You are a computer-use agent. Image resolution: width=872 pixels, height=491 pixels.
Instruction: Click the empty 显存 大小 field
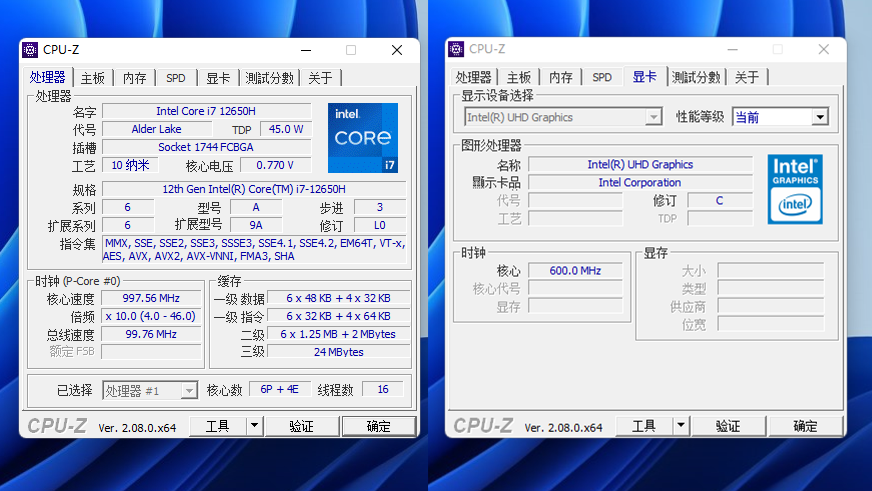coord(771,271)
